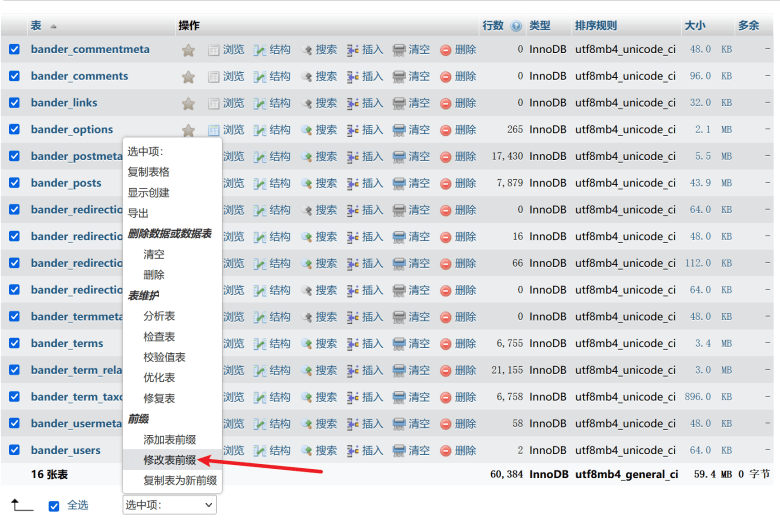Click the structure icon in bander_posts row
Viewport: 780px width, 527px height.
click(260, 184)
